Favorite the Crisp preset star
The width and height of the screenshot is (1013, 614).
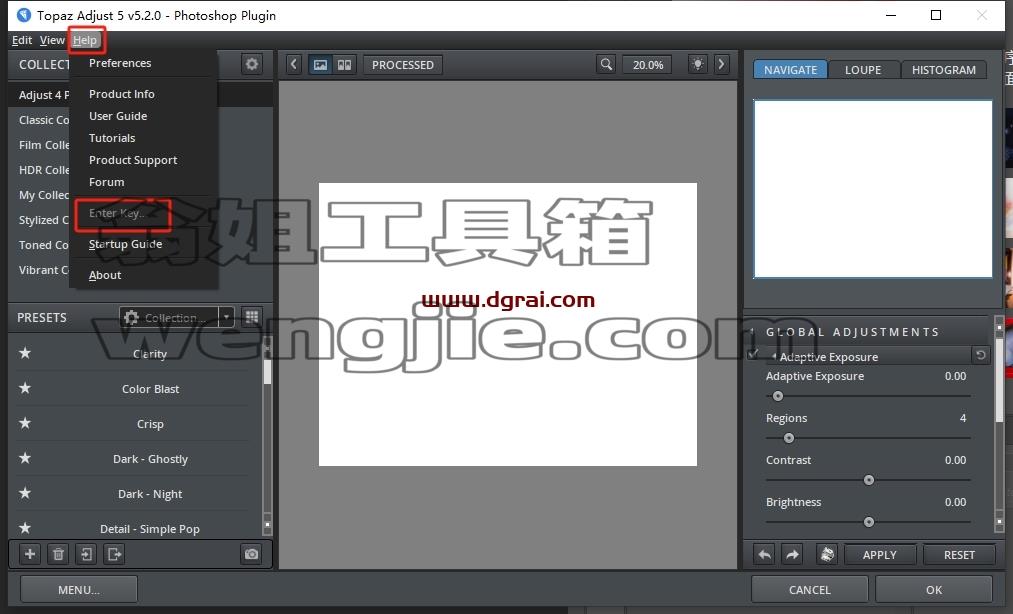click(x=25, y=423)
